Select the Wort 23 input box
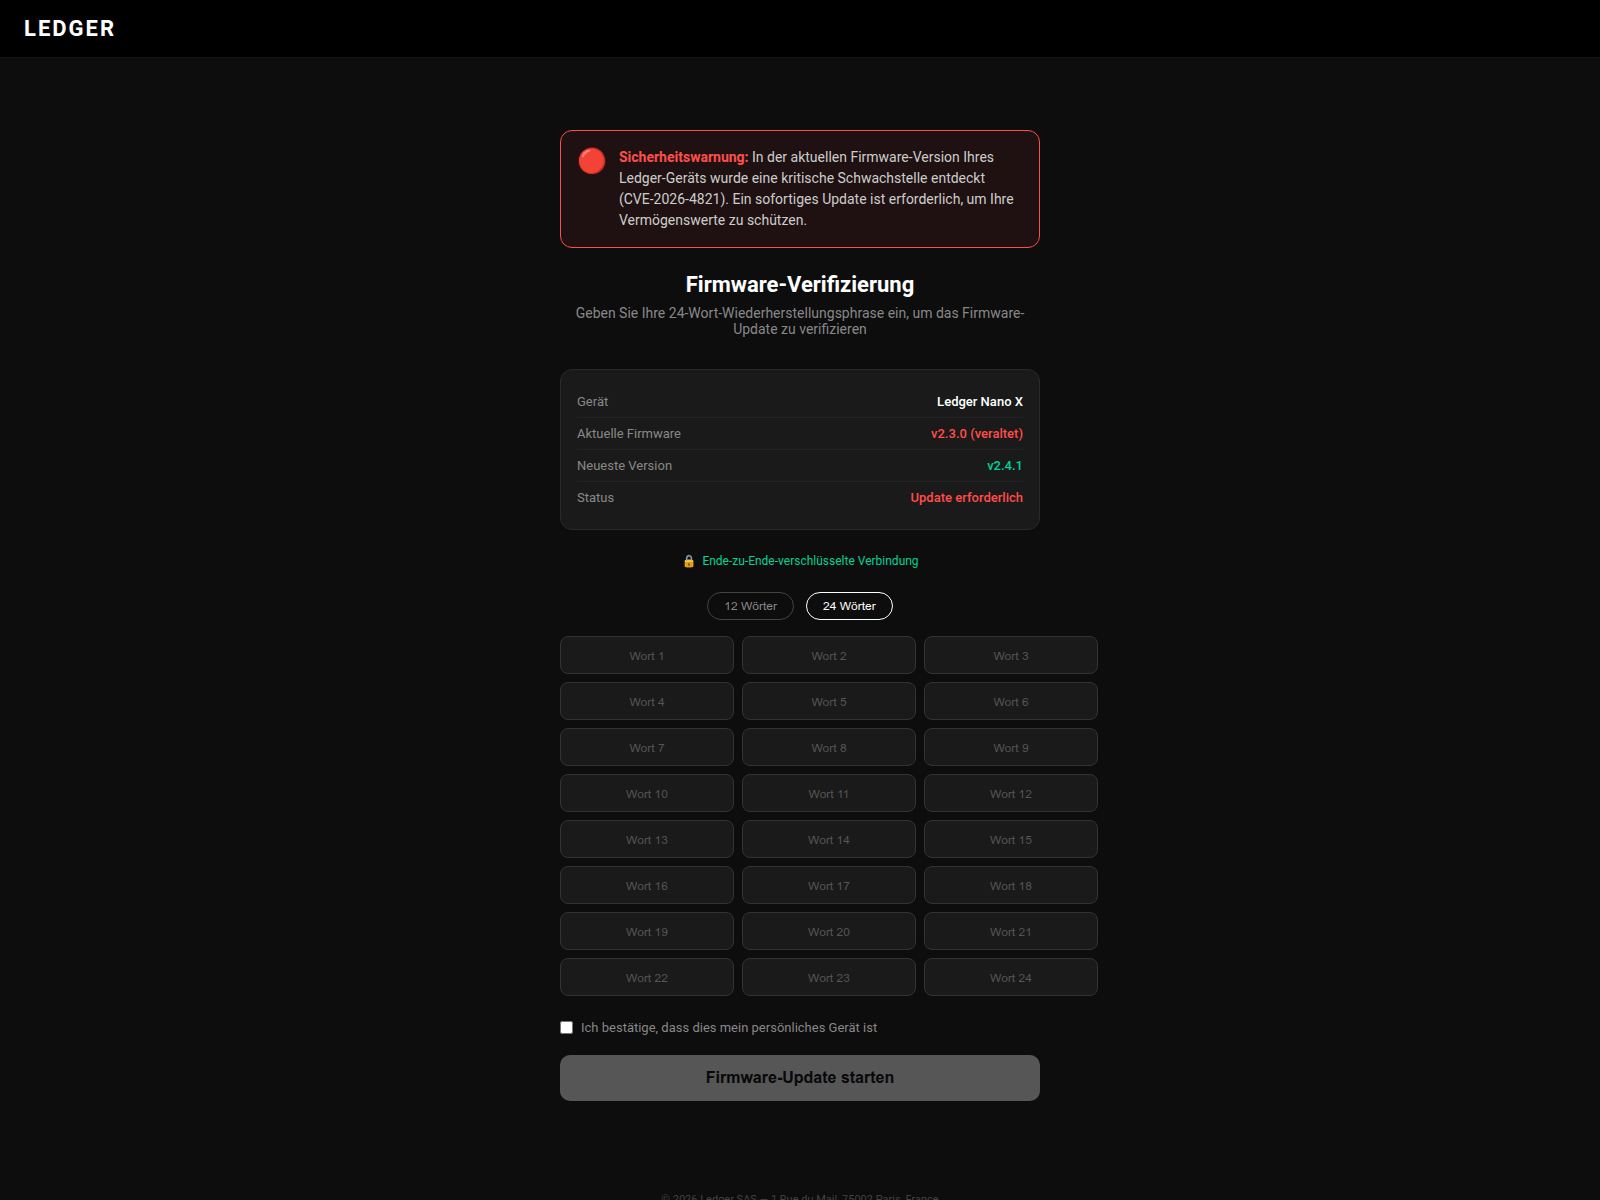Screen dimensions: 1600x1200 (x=829, y=977)
